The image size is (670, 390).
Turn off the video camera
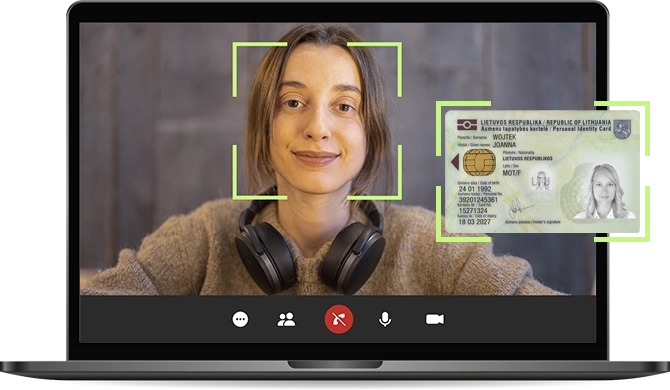(x=435, y=319)
